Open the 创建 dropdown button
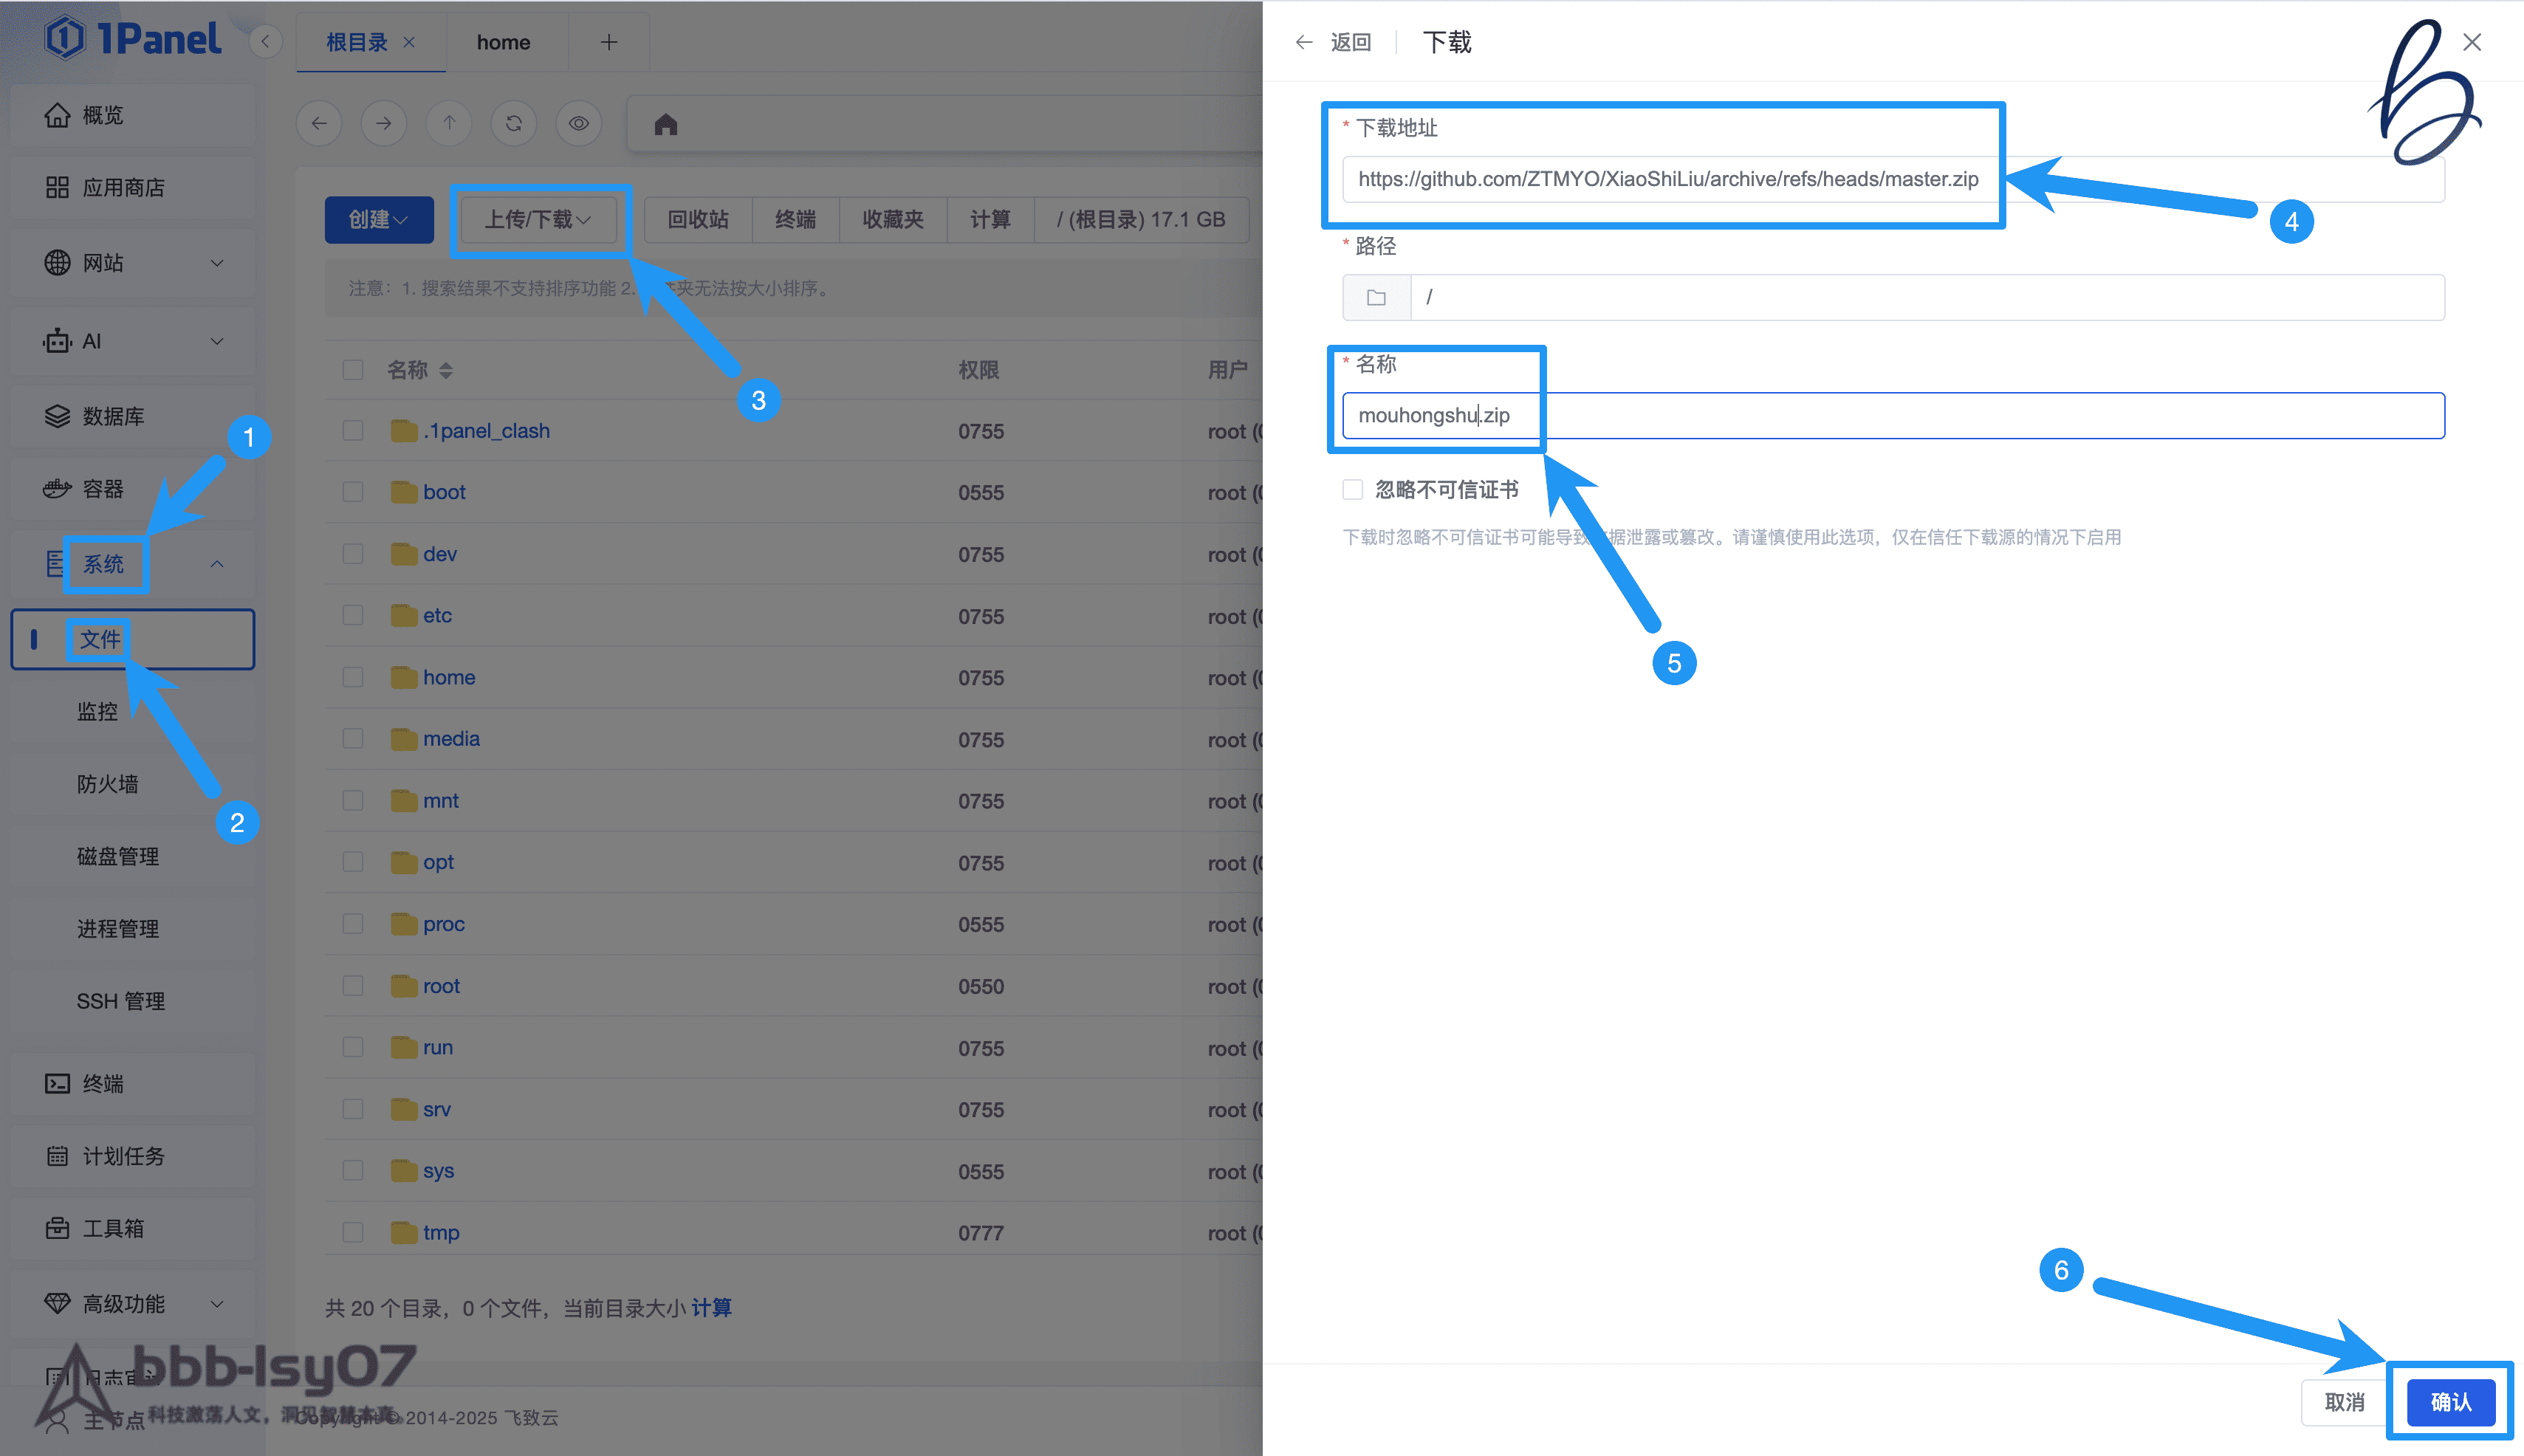The height and width of the screenshot is (1456, 2524). coord(378,219)
